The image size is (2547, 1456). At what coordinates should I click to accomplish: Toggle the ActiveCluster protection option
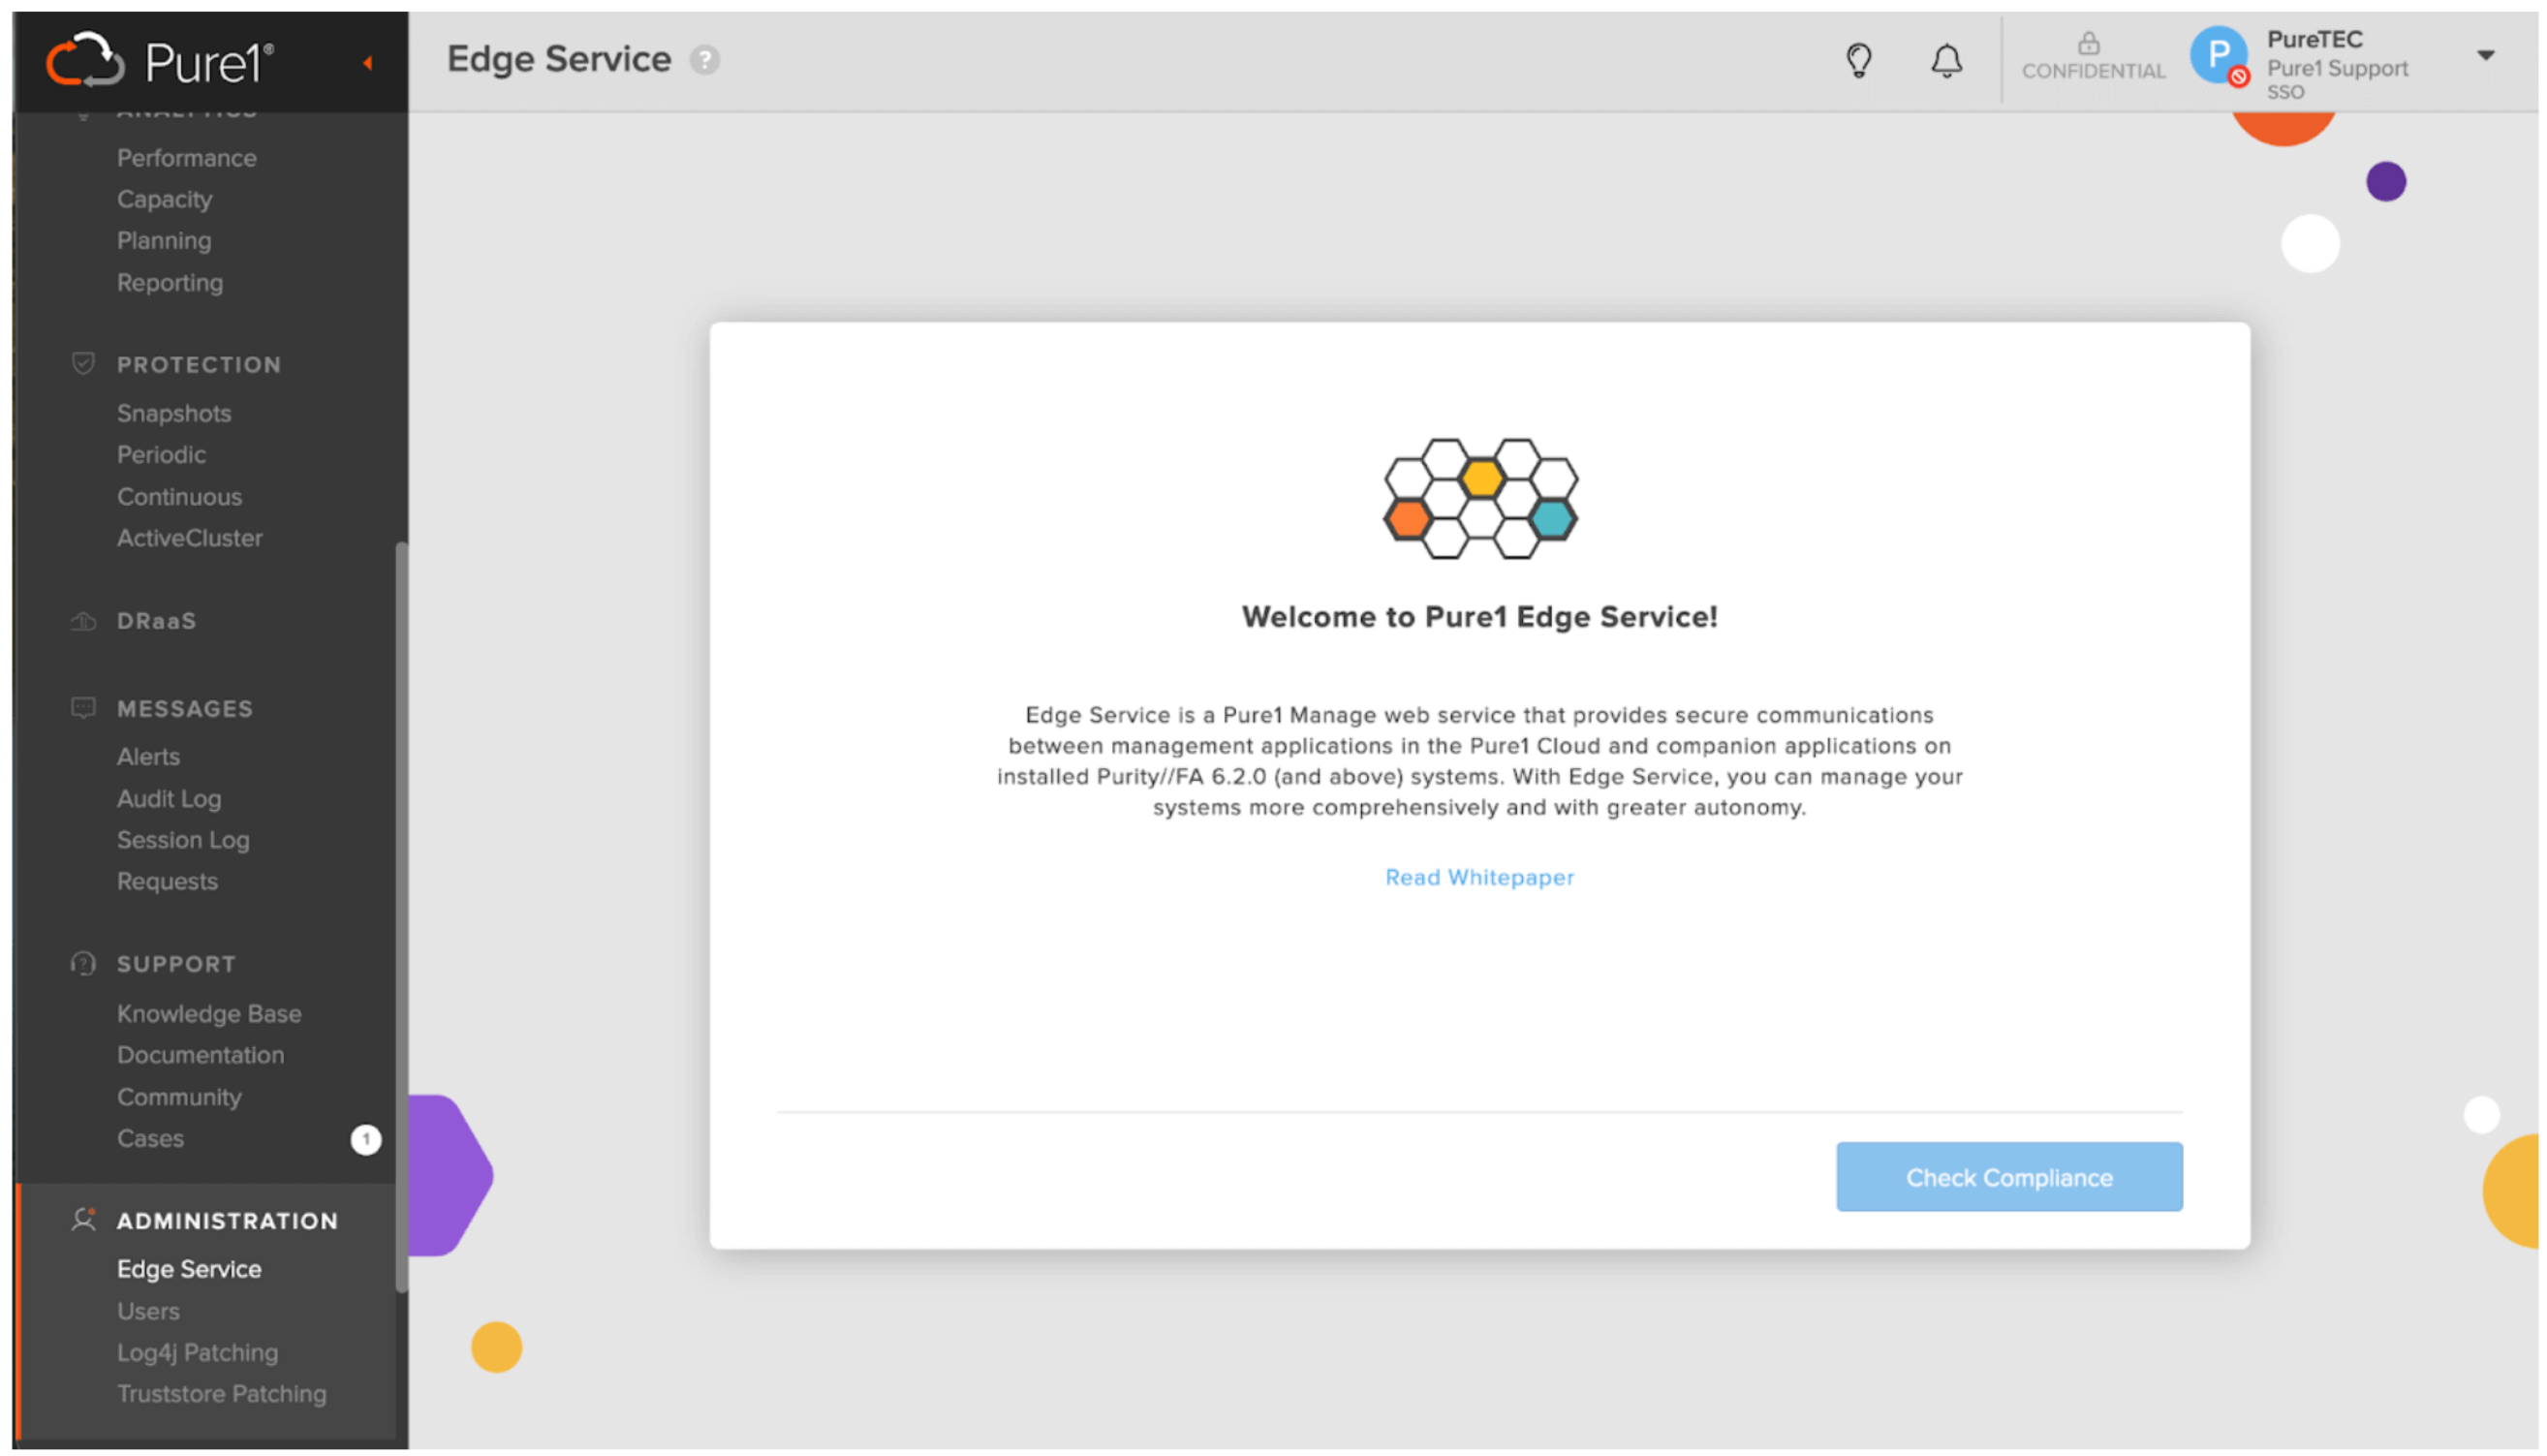tap(189, 538)
